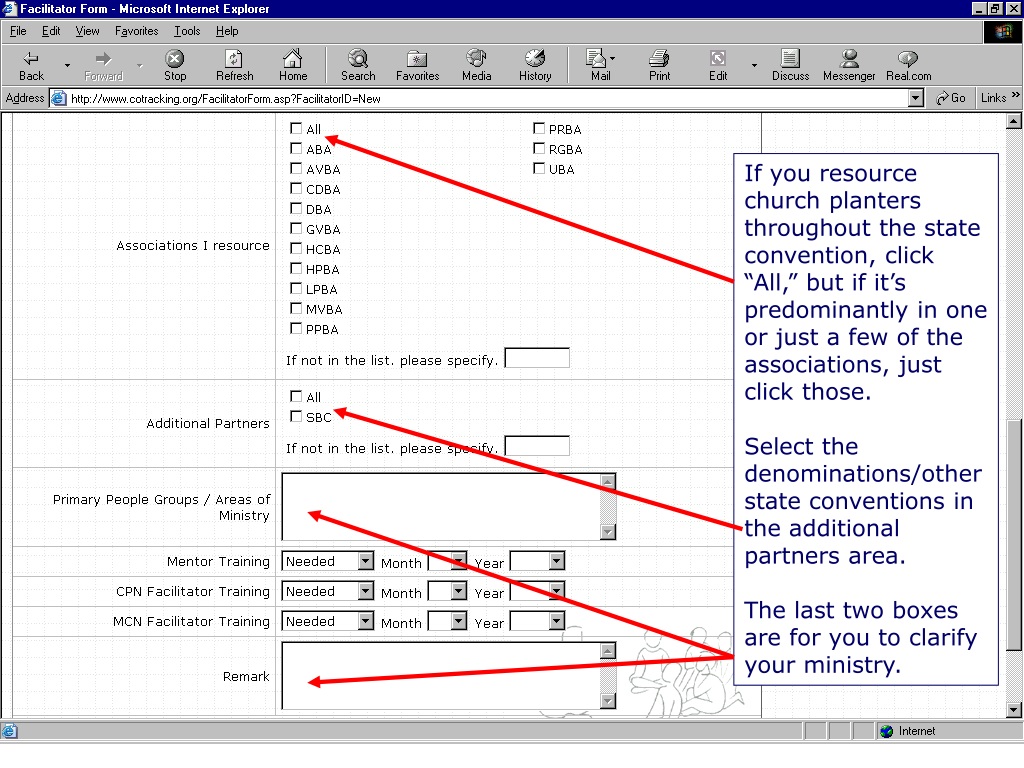Click Internet zone globe in status bar
This screenshot has width=1024, height=768.
(886, 731)
